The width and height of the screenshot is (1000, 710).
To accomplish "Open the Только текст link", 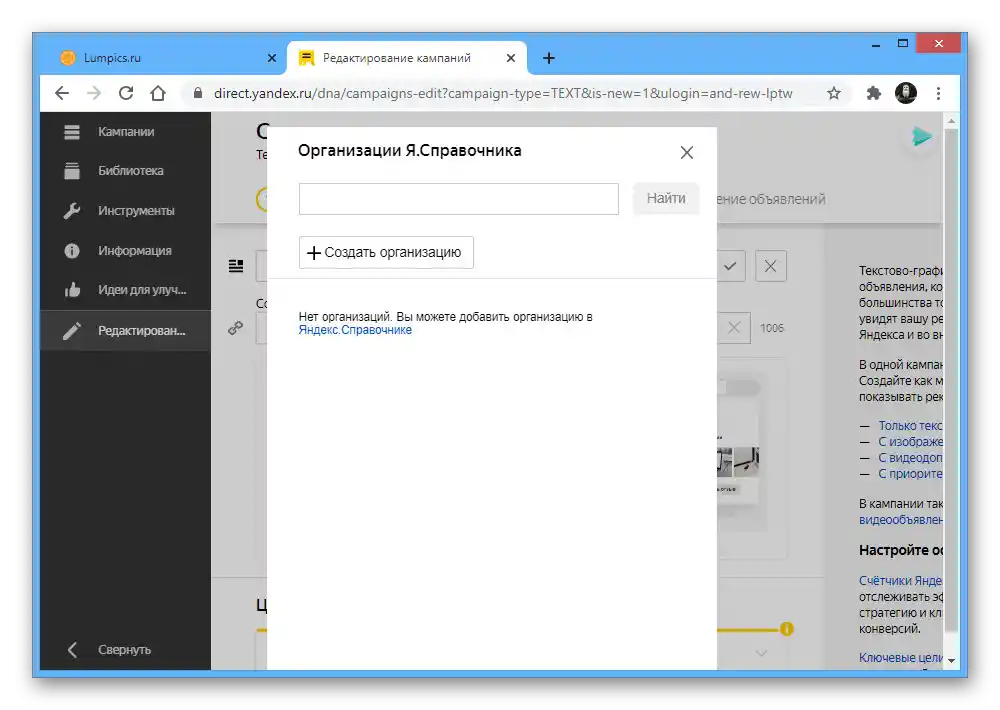I will coord(910,425).
